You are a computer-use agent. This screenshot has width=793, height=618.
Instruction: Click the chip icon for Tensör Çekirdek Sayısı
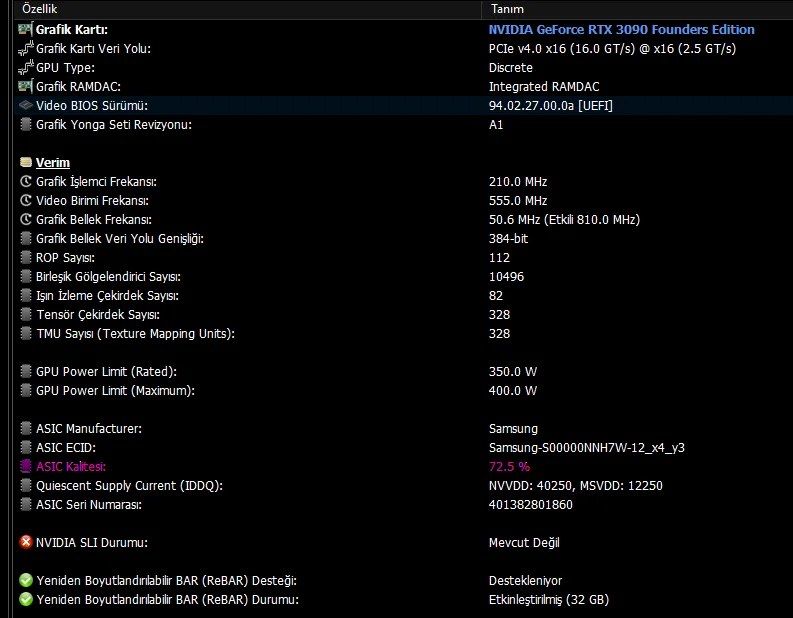25,315
